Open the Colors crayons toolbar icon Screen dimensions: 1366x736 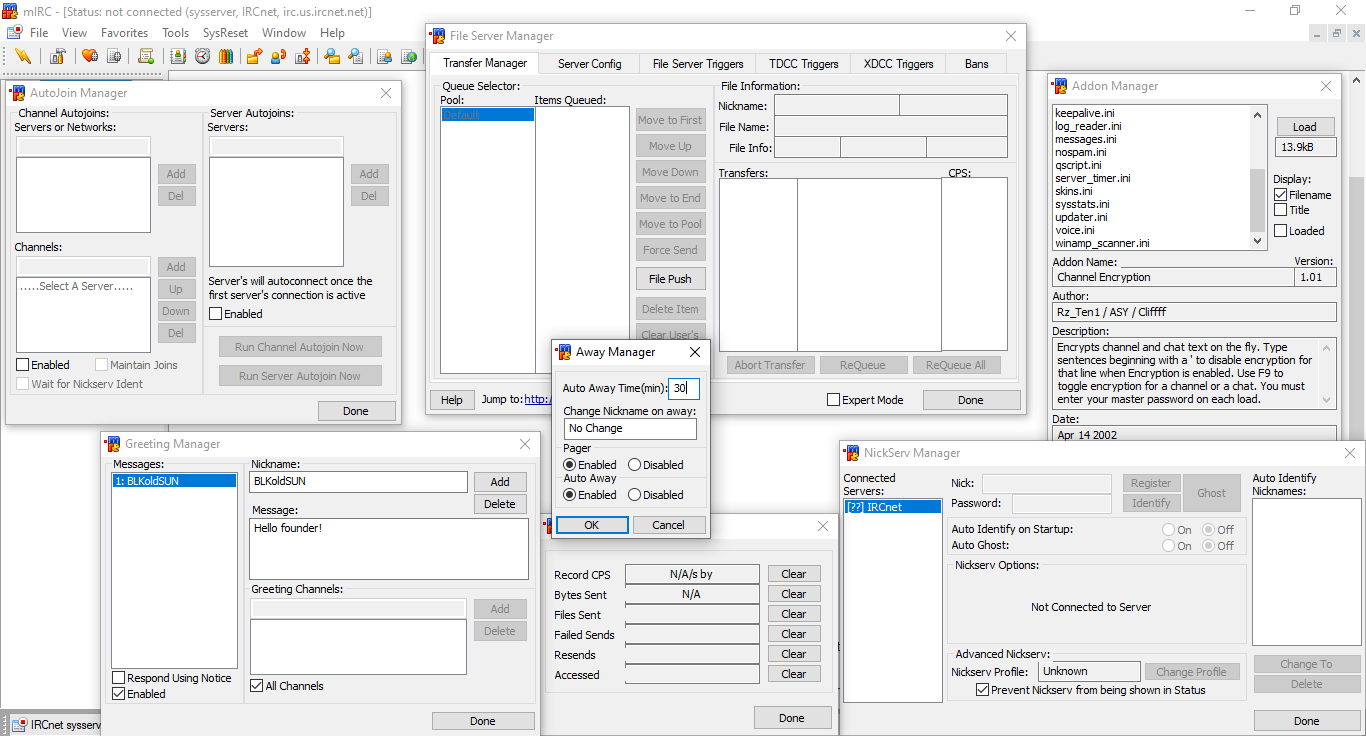coord(226,56)
